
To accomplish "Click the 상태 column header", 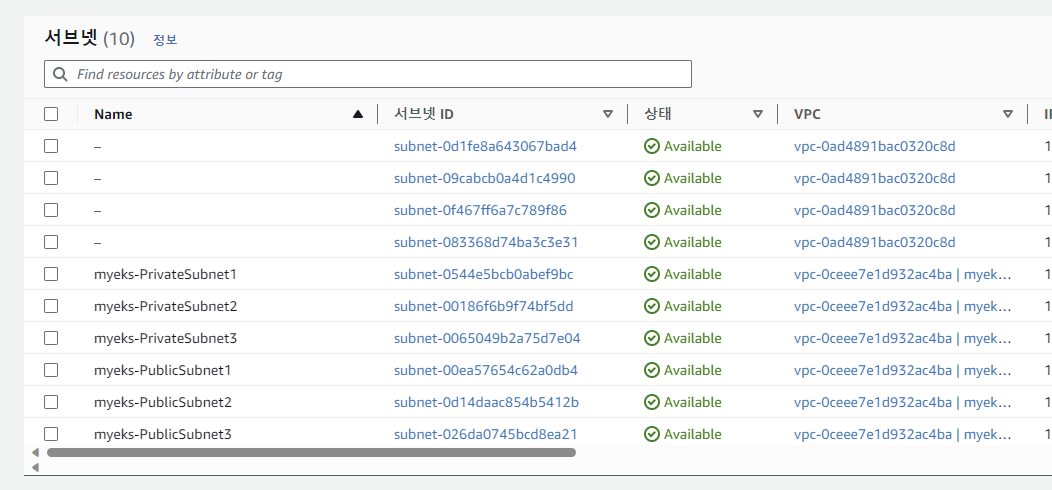I will (658, 114).
